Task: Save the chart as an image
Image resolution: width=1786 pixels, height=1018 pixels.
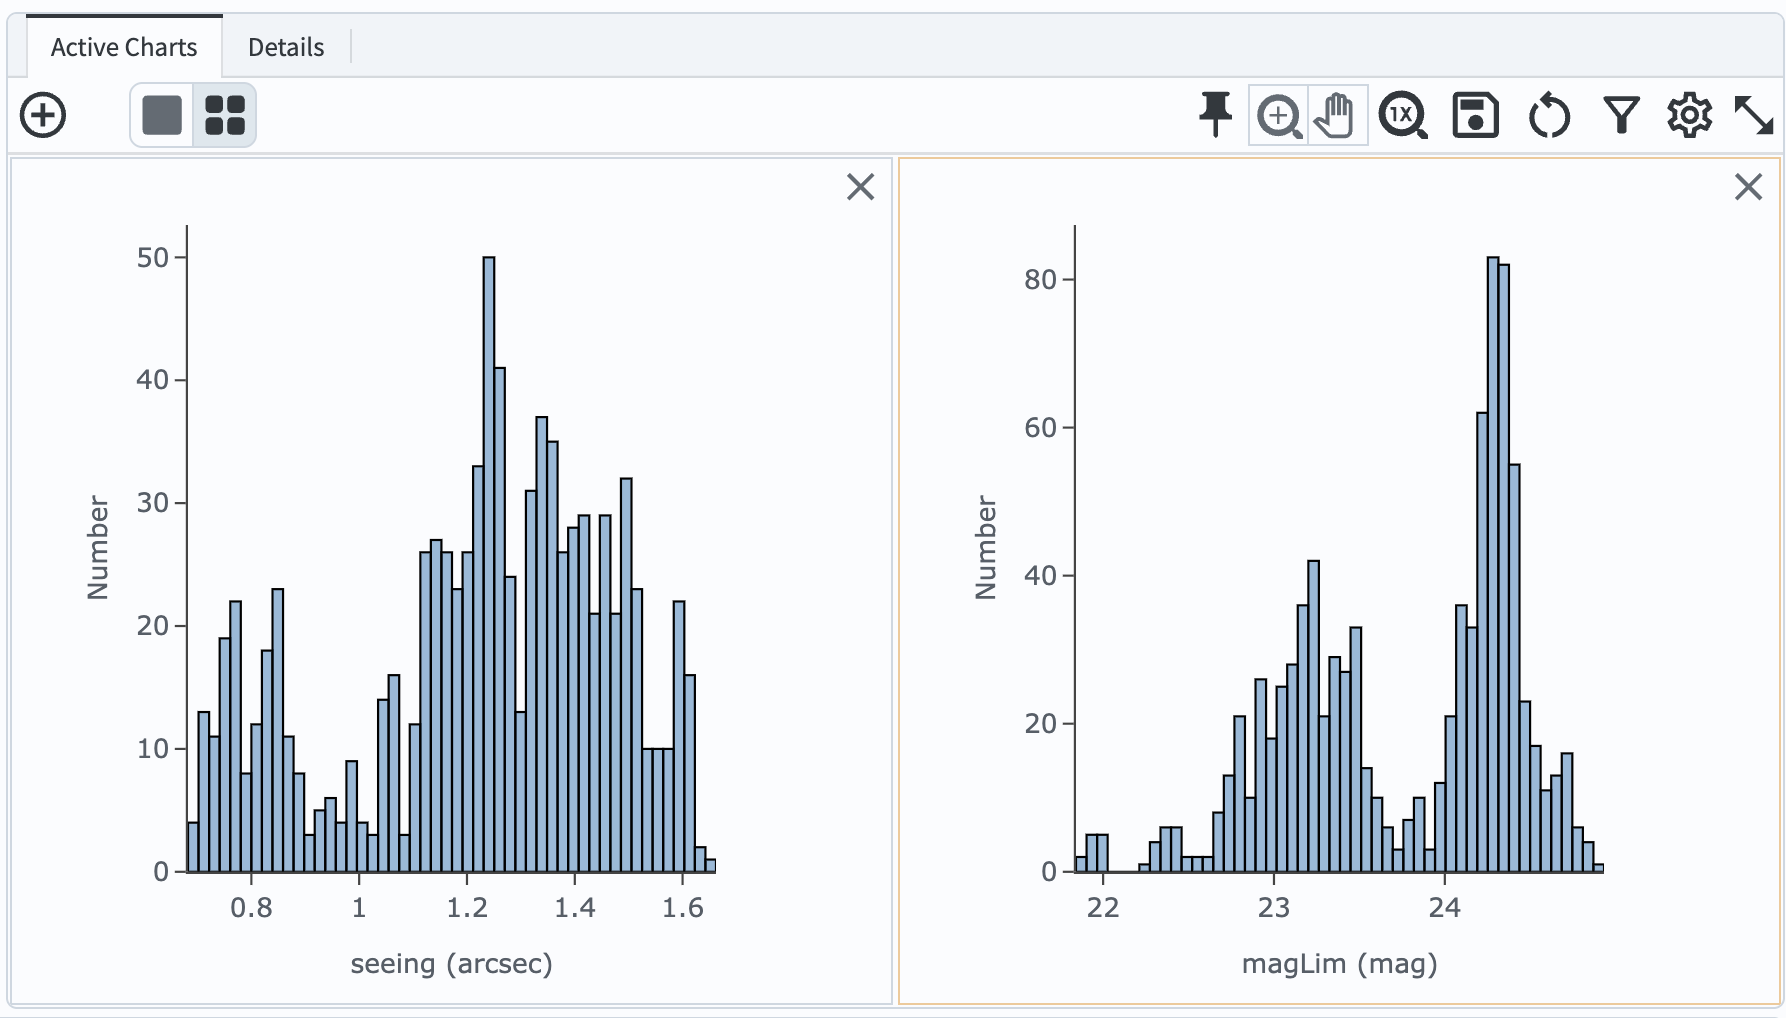Action: click(x=1474, y=115)
